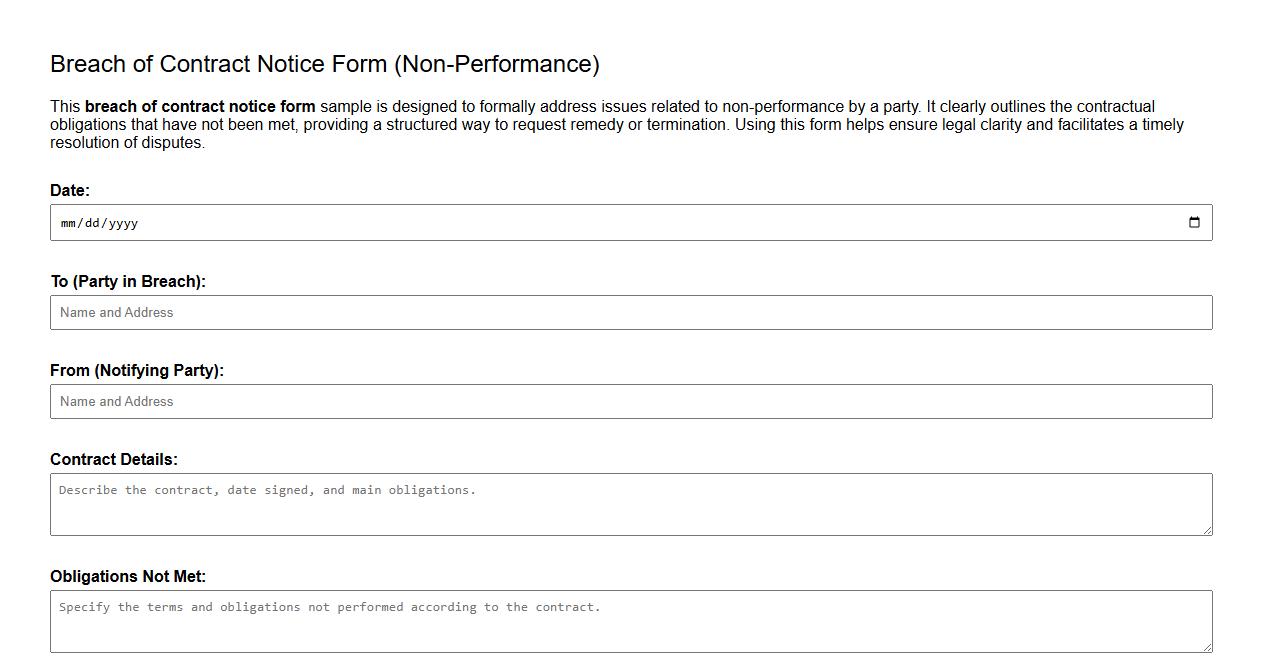This screenshot has height=663, width=1263.
Task: Click the Date label above the date input
Action: 69,190
